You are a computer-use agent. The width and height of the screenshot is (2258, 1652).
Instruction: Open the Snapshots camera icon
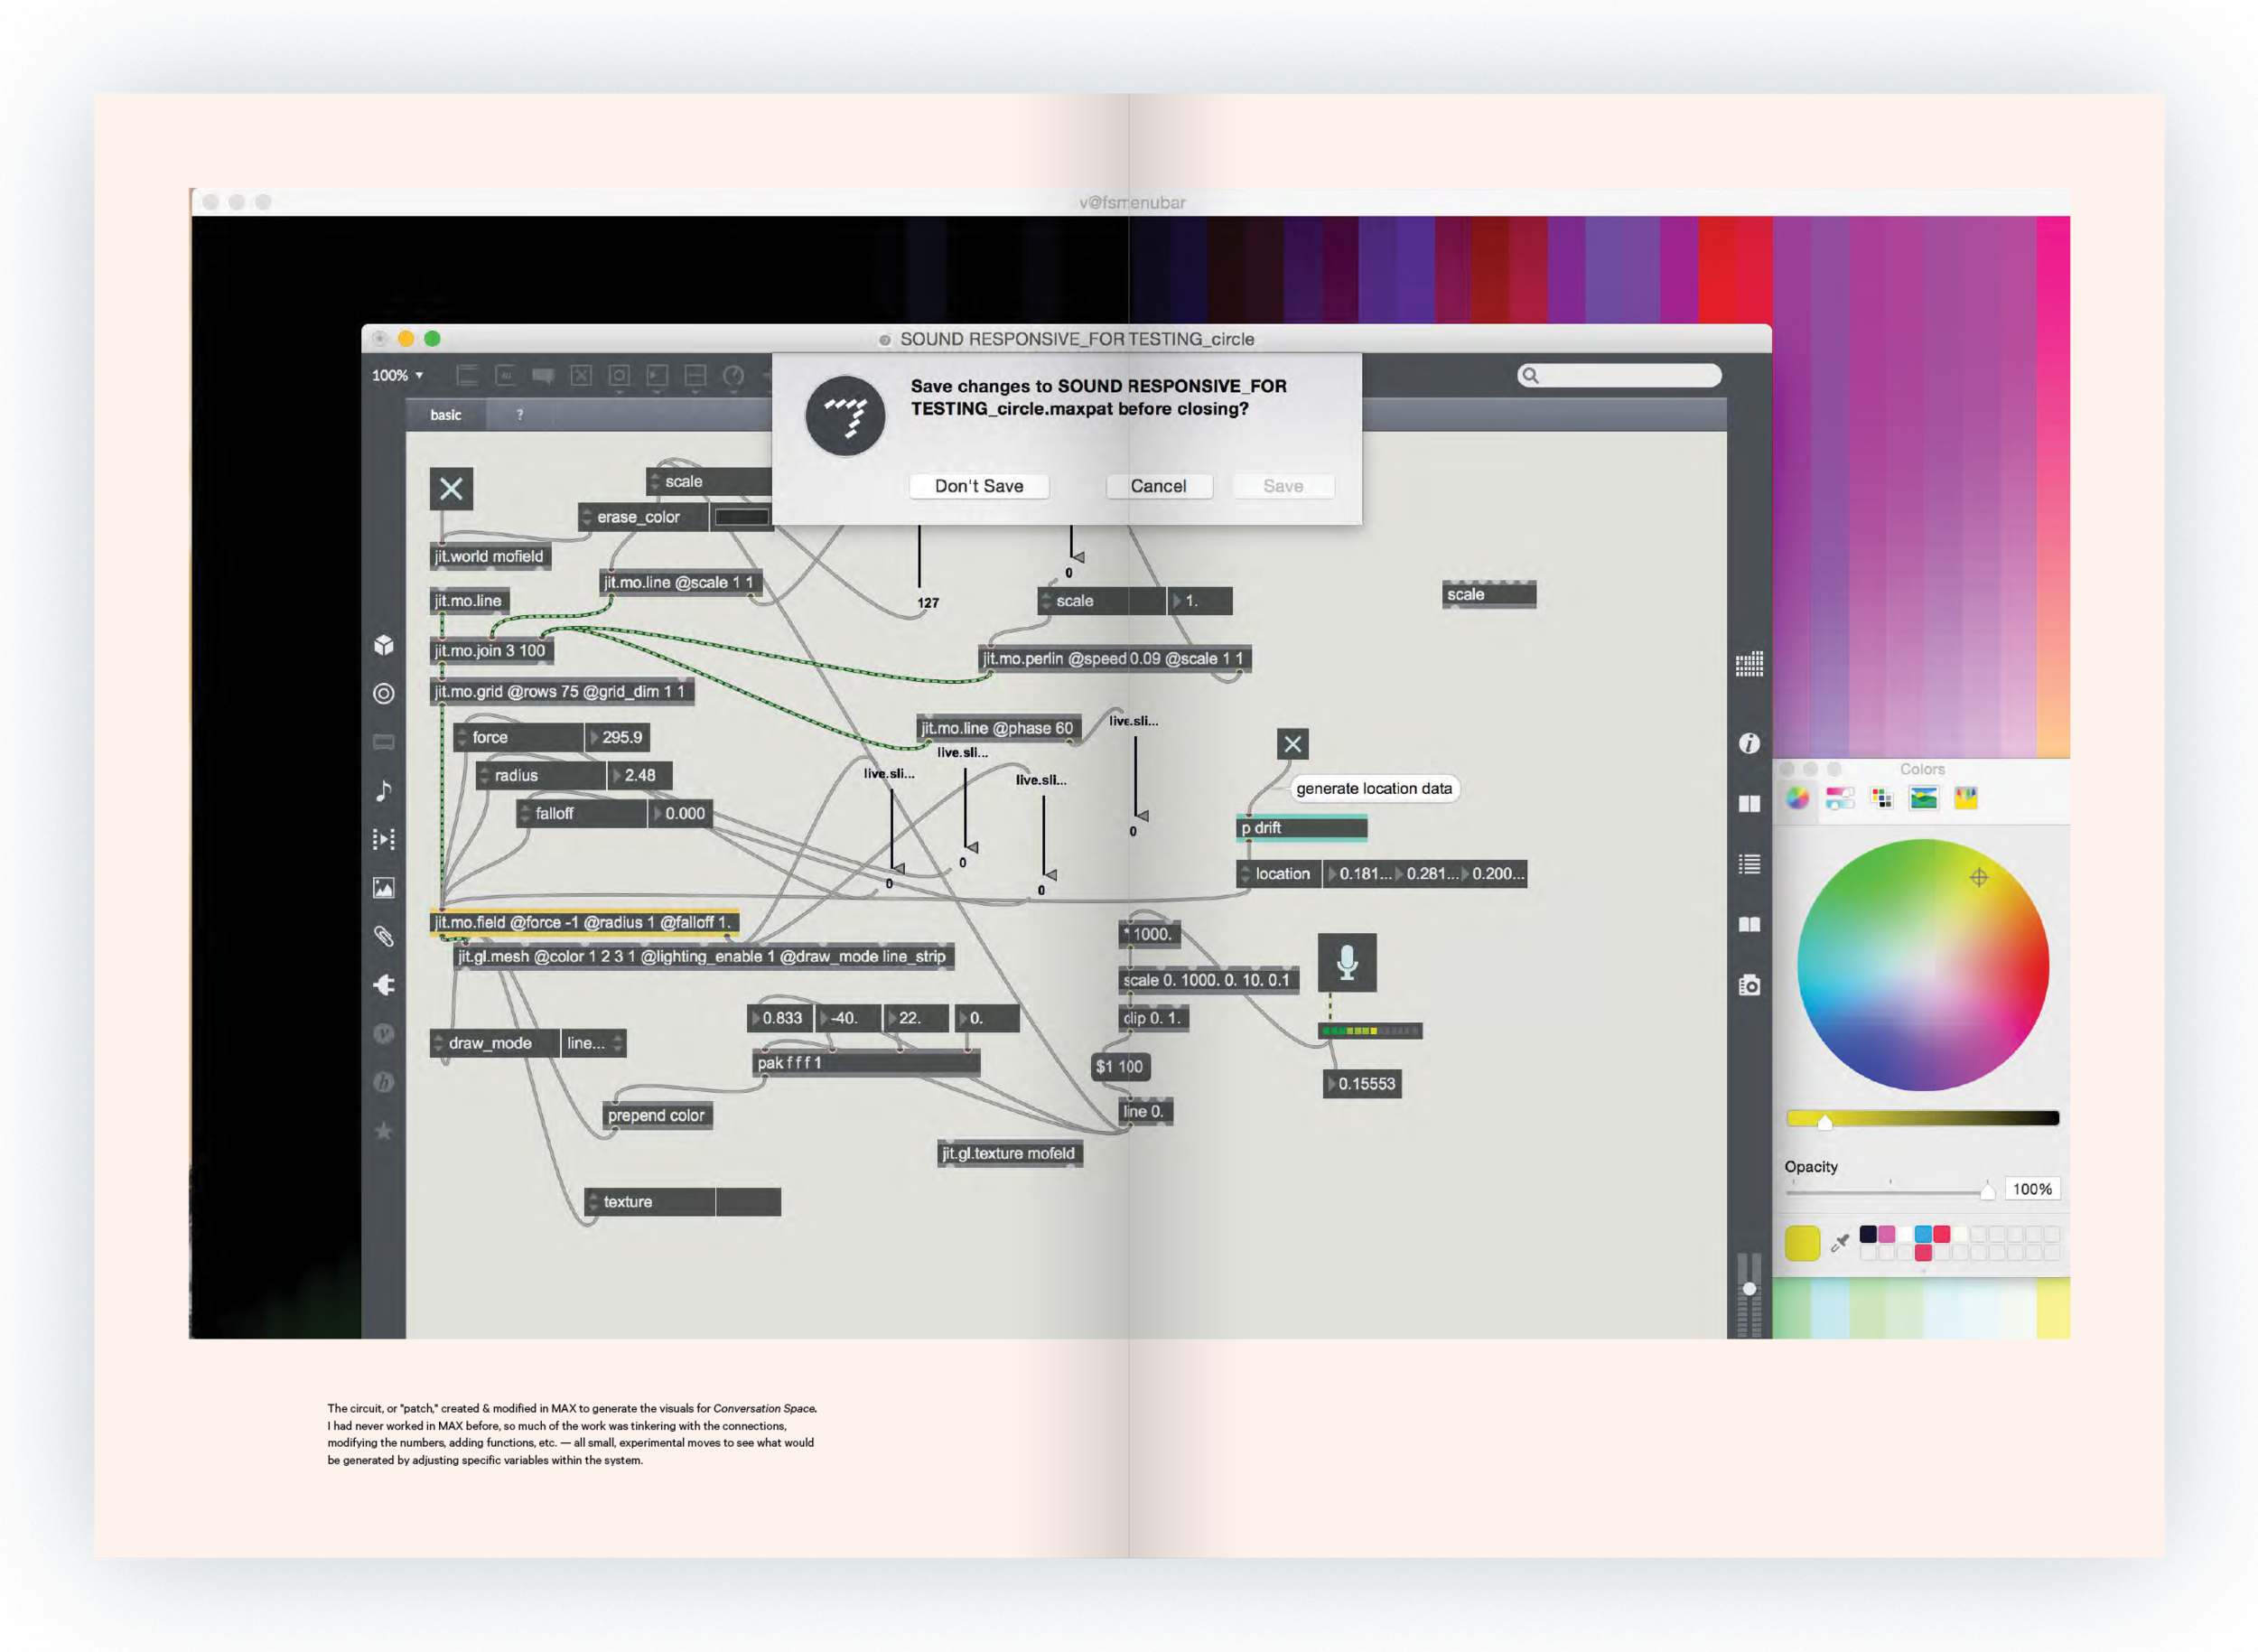pos(1749,985)
